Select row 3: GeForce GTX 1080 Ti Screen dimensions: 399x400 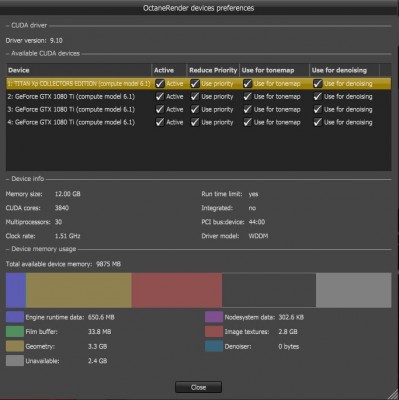pos(199,109)
